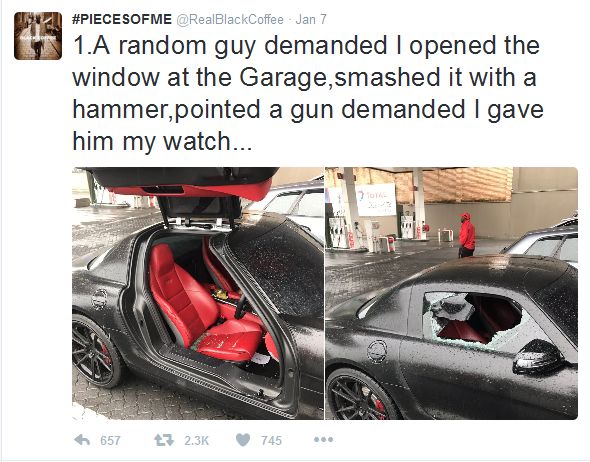Click the reply arrow icon
The height and width of the screenshot is (462, 590).
(82, 440)
